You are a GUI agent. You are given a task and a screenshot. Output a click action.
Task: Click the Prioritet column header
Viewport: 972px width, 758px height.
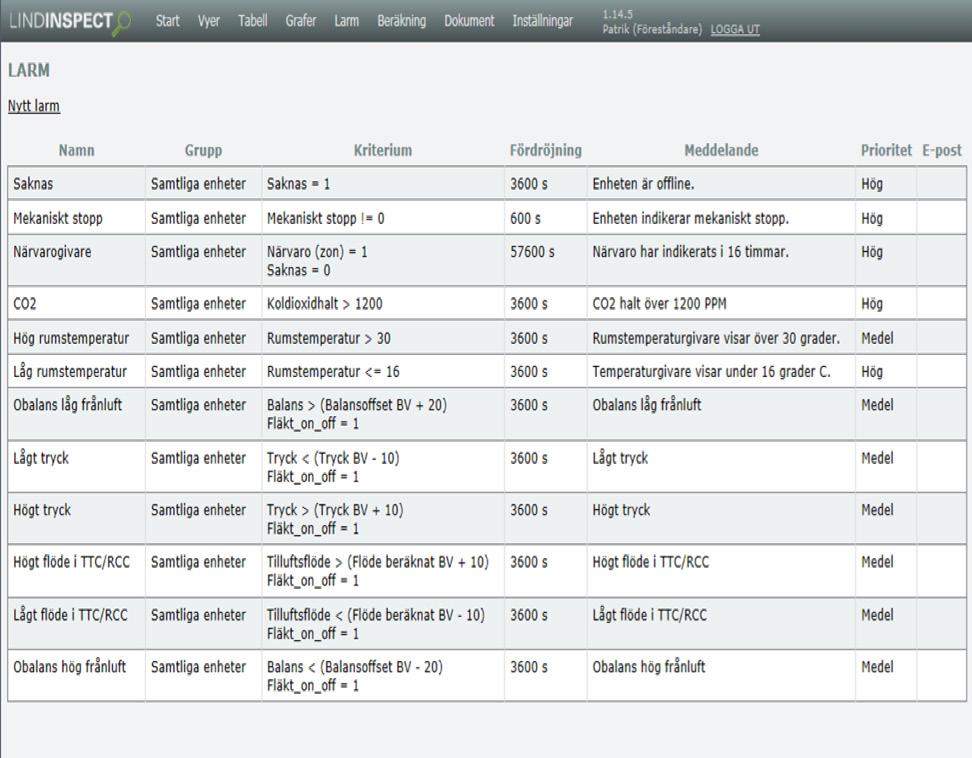point(886,150)
